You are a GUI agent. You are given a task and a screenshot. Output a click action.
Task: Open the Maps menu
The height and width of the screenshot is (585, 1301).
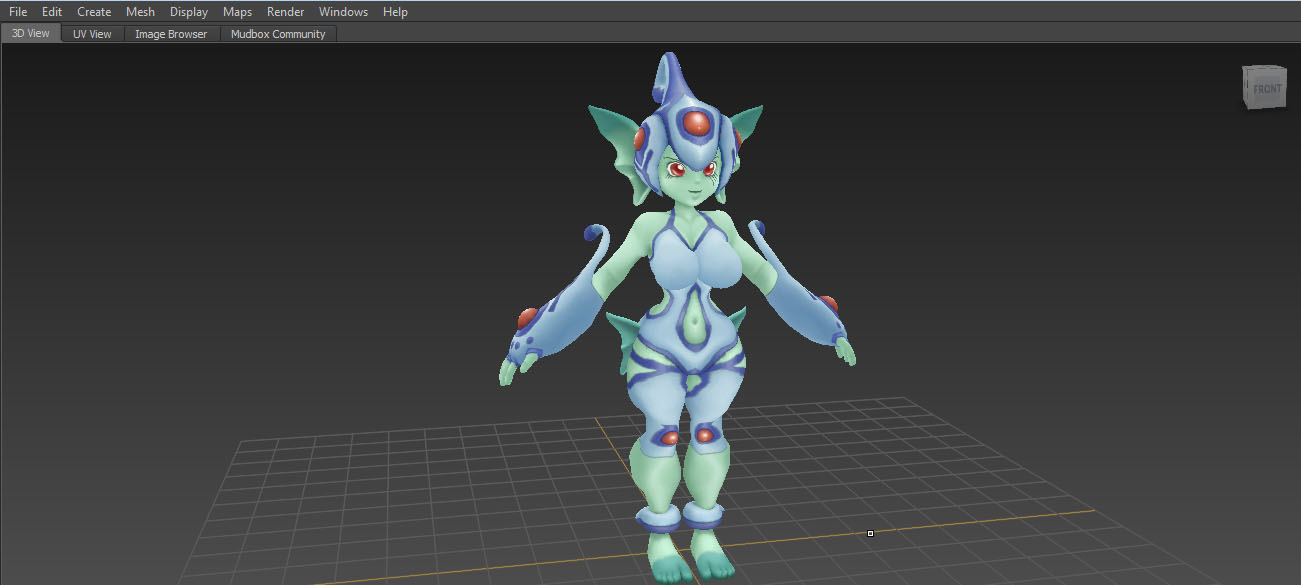click(237, 12)
